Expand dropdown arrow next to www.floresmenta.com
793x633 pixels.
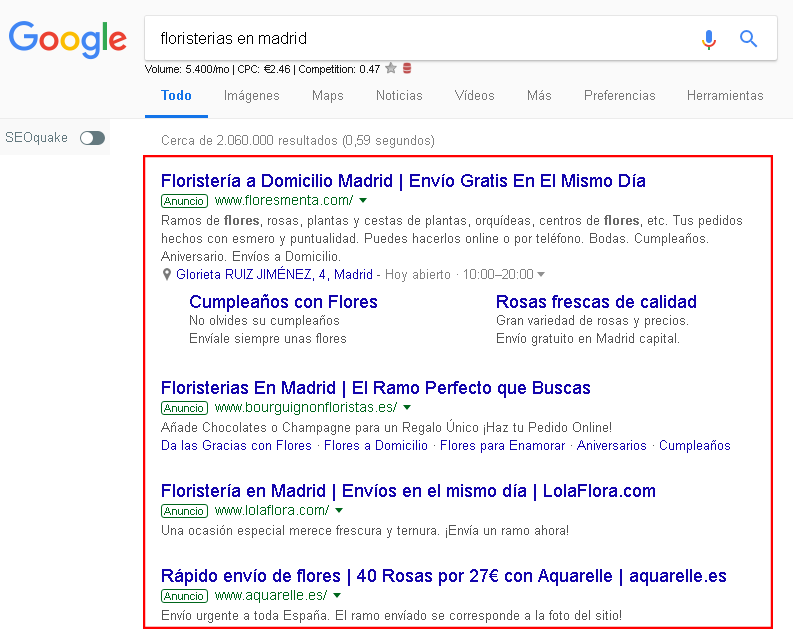click(363, 201)
